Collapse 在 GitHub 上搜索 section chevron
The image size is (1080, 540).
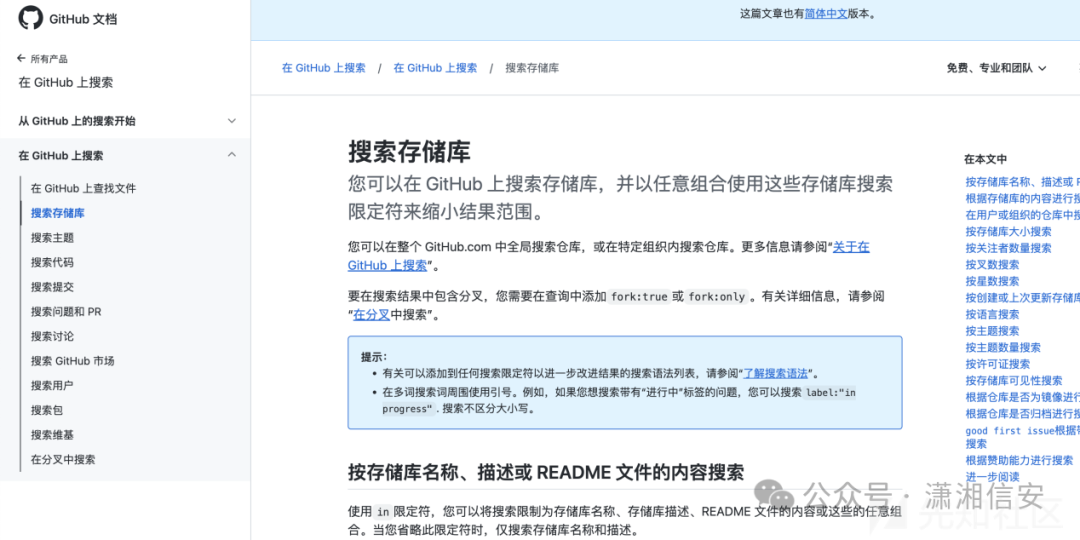[232, 155]
